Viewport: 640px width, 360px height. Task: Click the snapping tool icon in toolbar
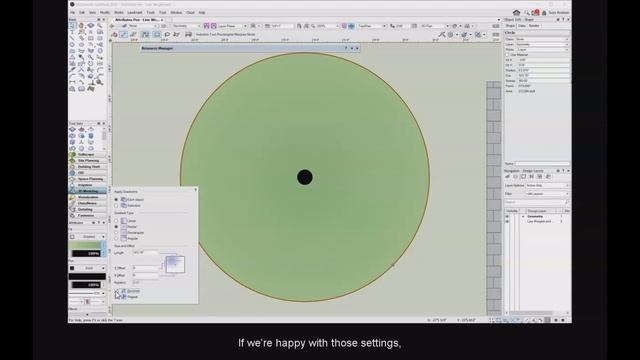[441, 35]
